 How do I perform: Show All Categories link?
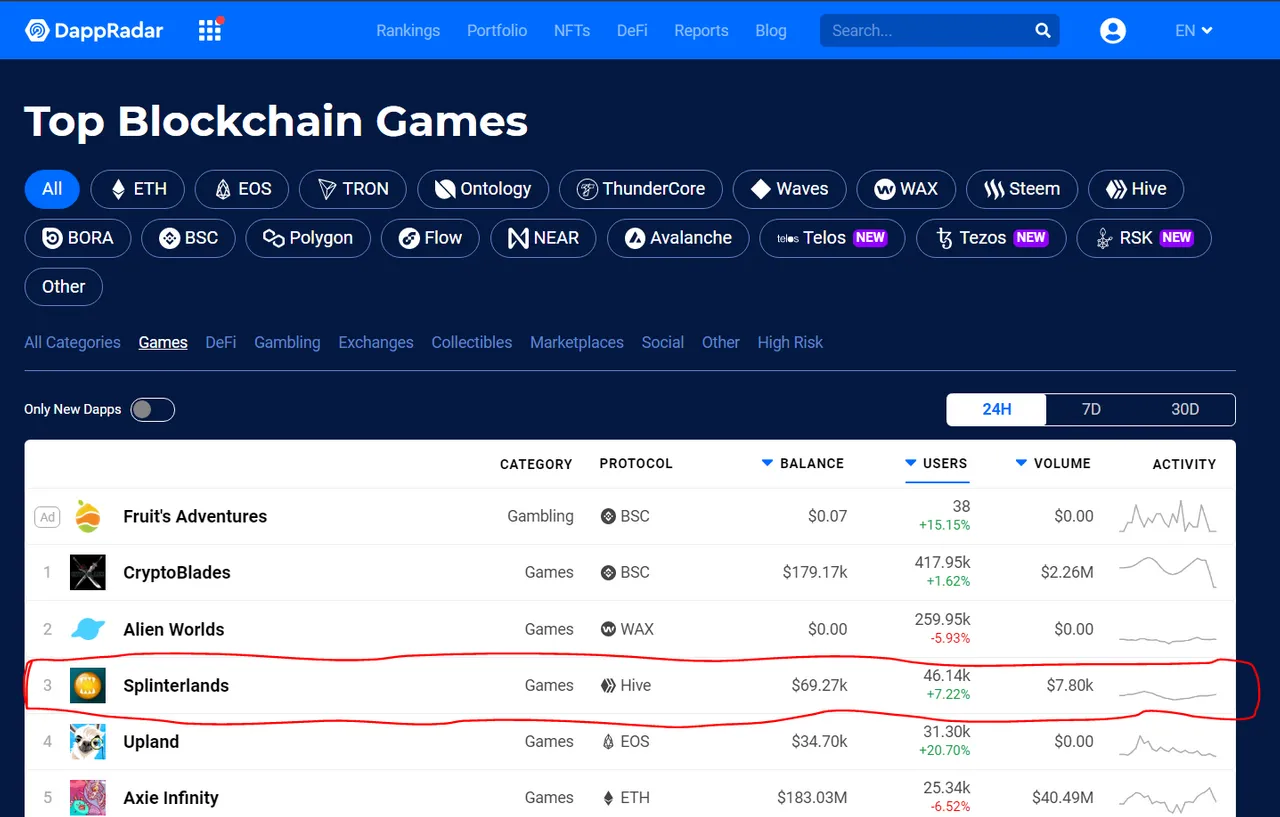point(72,342)
